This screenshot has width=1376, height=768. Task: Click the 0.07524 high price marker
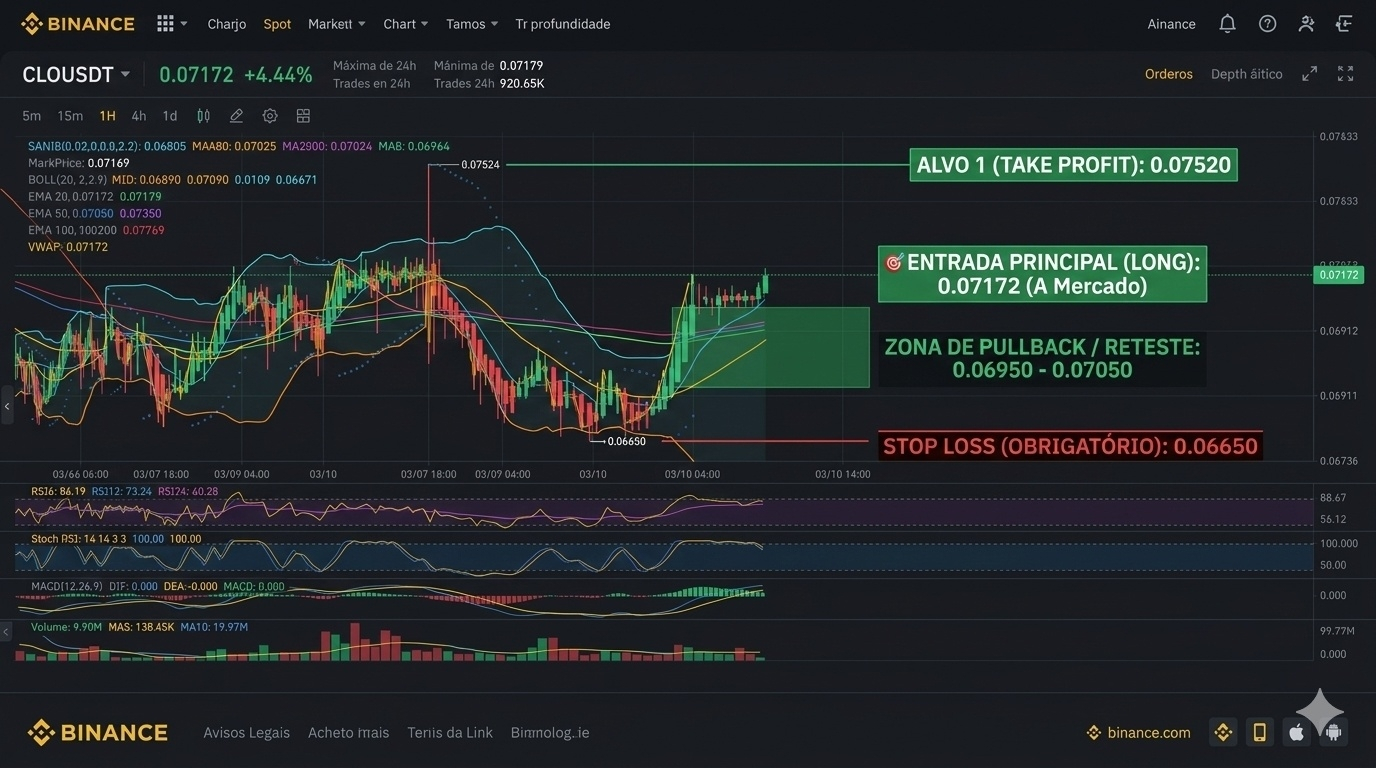click(480, 165)
